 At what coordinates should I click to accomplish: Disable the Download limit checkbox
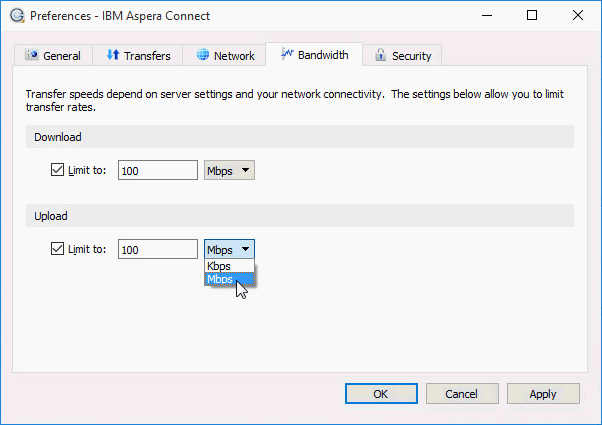tap(57, 170)
